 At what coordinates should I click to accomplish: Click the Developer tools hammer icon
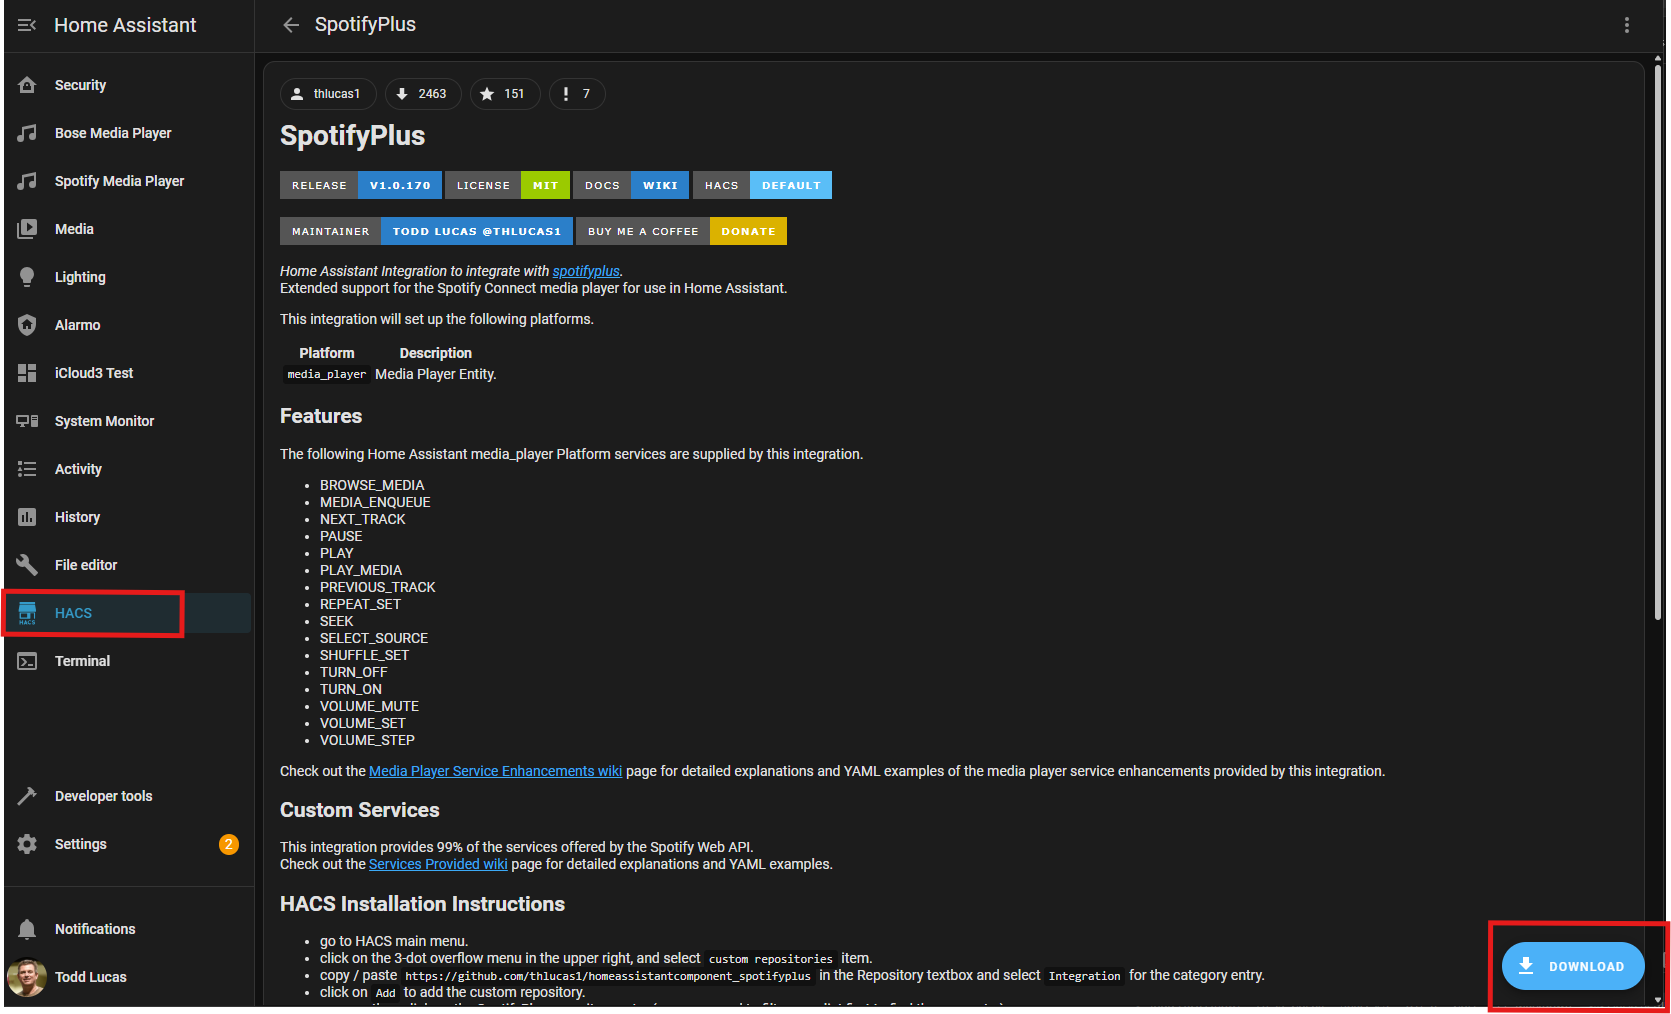click(x=27, y=796)
